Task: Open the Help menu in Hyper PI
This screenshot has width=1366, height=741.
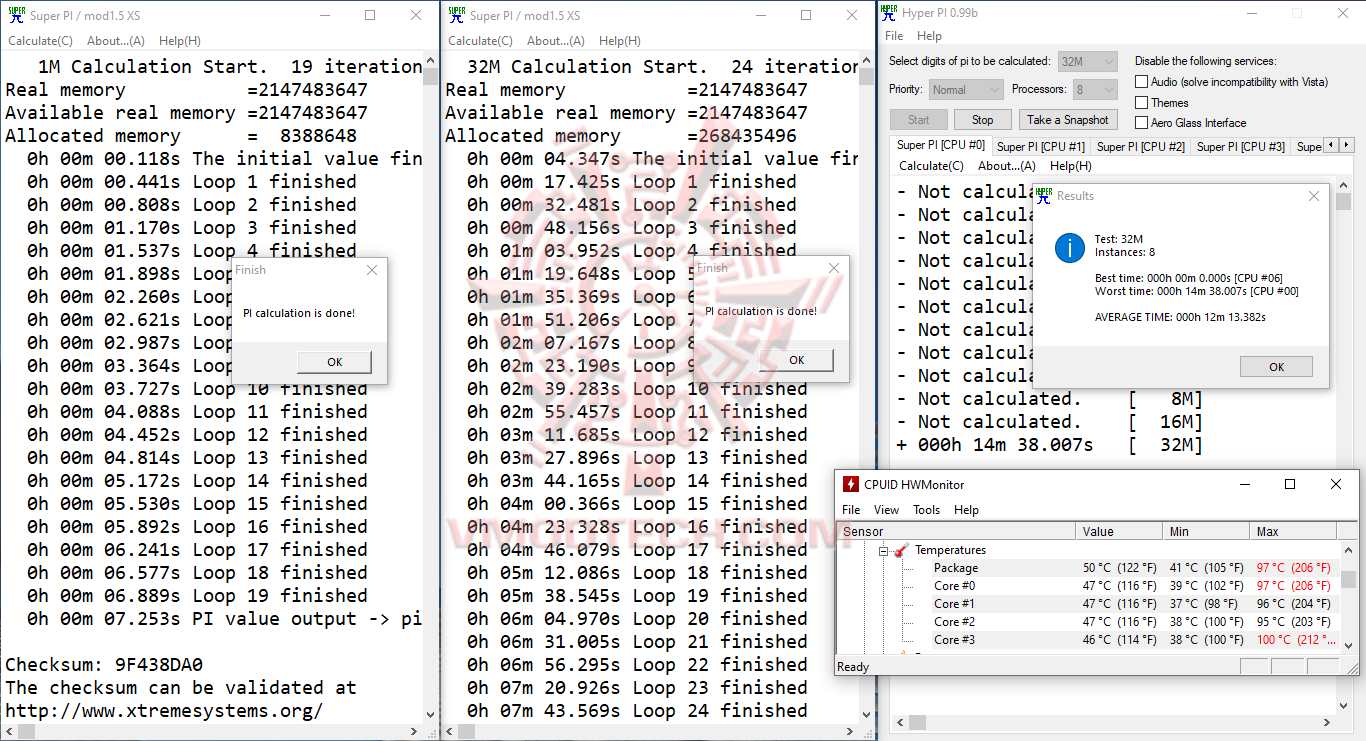Action: coord(930,36)
